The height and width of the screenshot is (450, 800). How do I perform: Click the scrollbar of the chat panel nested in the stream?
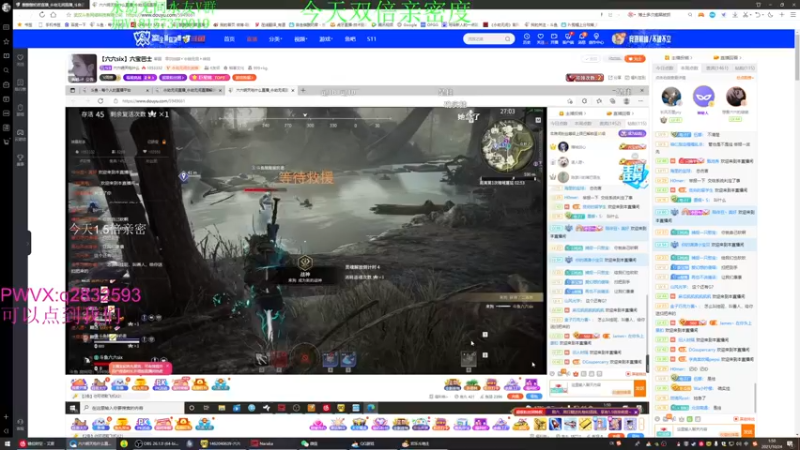[647, 334]
